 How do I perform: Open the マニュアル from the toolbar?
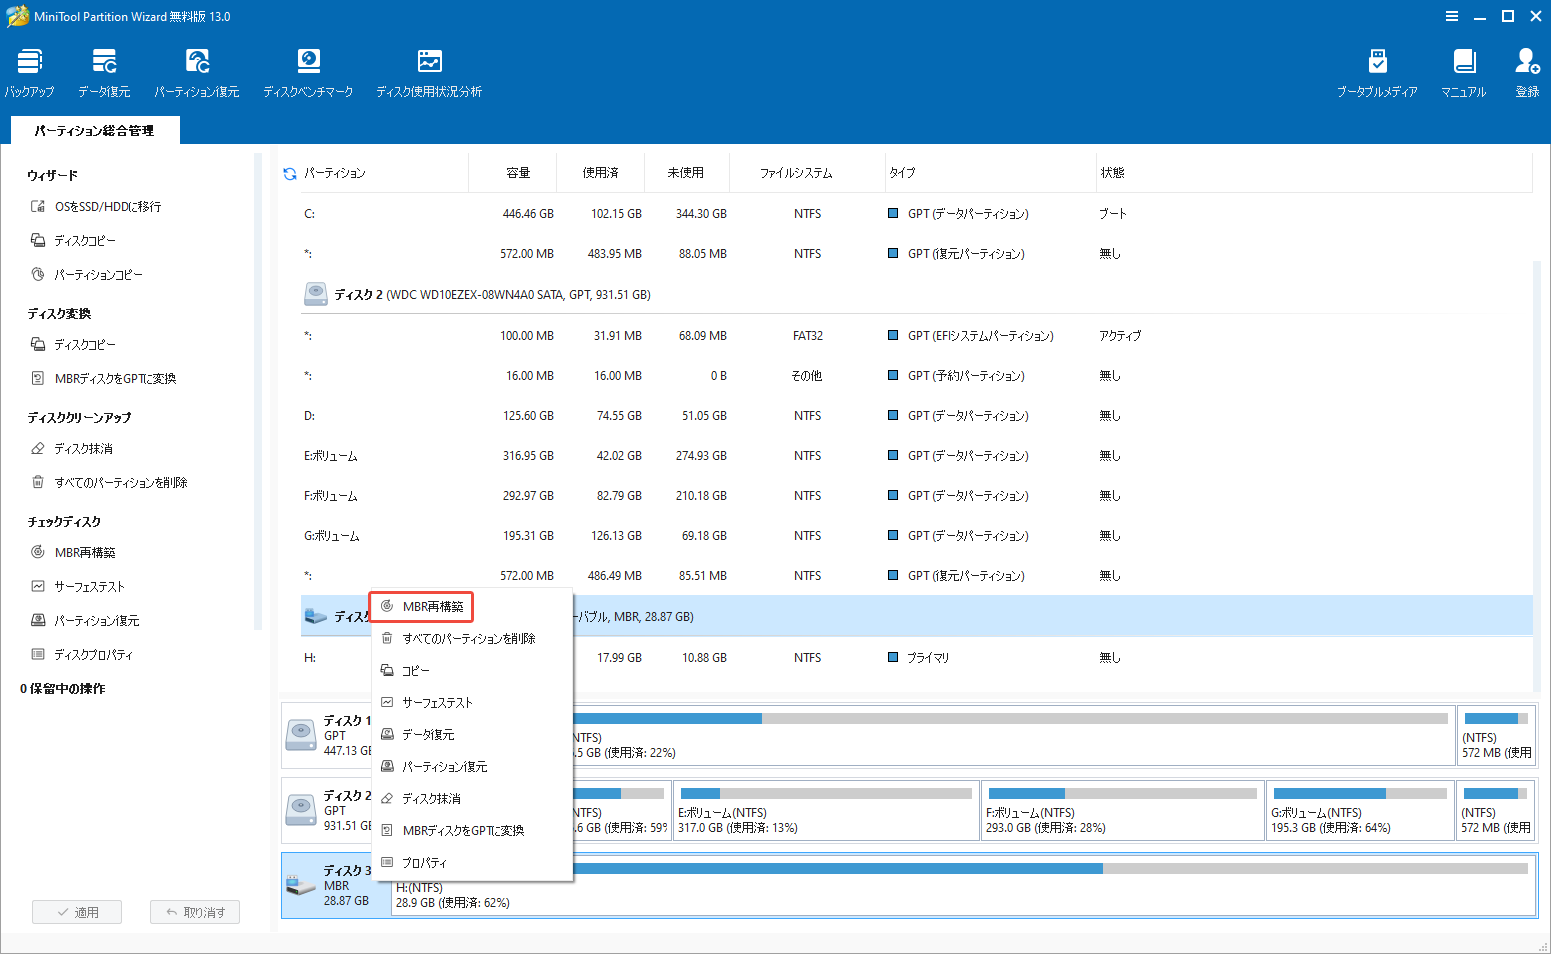(x=1464, y=70)
